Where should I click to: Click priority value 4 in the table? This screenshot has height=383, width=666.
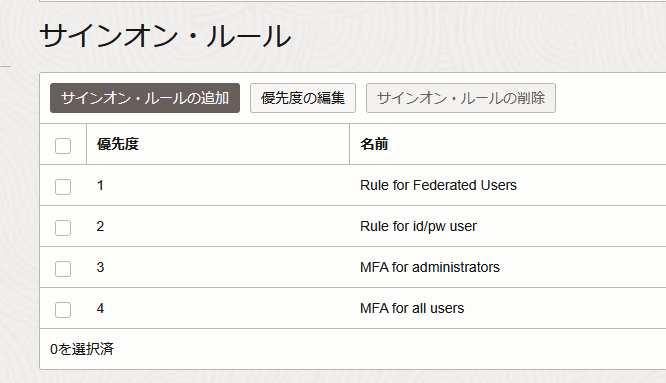click(100, 308)
